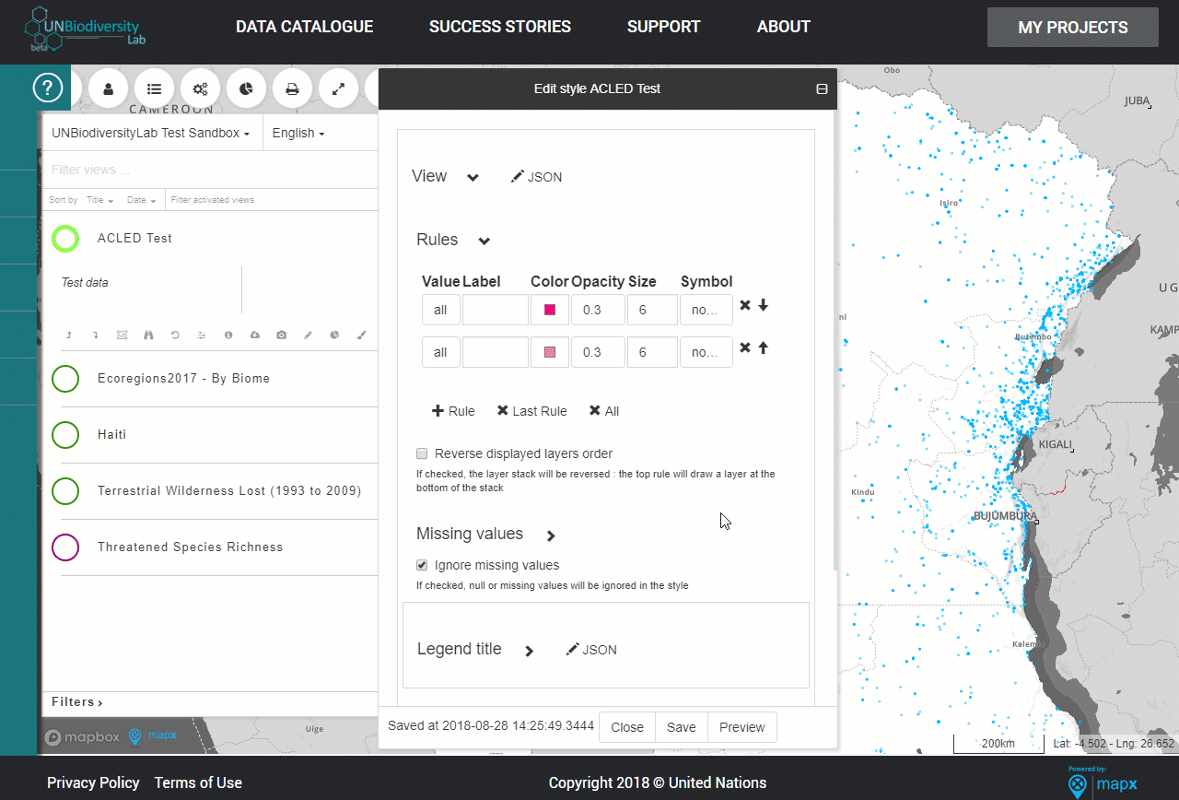Check Reverse displayed layers order
This screenshot has height=800, width=1179.
coord(422,453)
